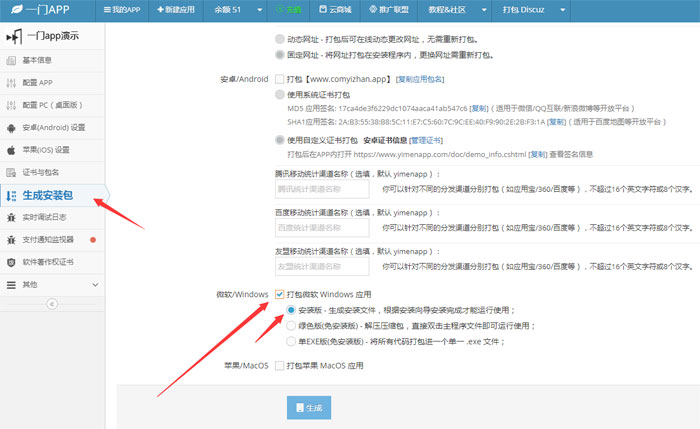Screen dimensions: 700x429
Task: Click the bug icon beside 实时调试日志
Action: click(x=11, y=217)
